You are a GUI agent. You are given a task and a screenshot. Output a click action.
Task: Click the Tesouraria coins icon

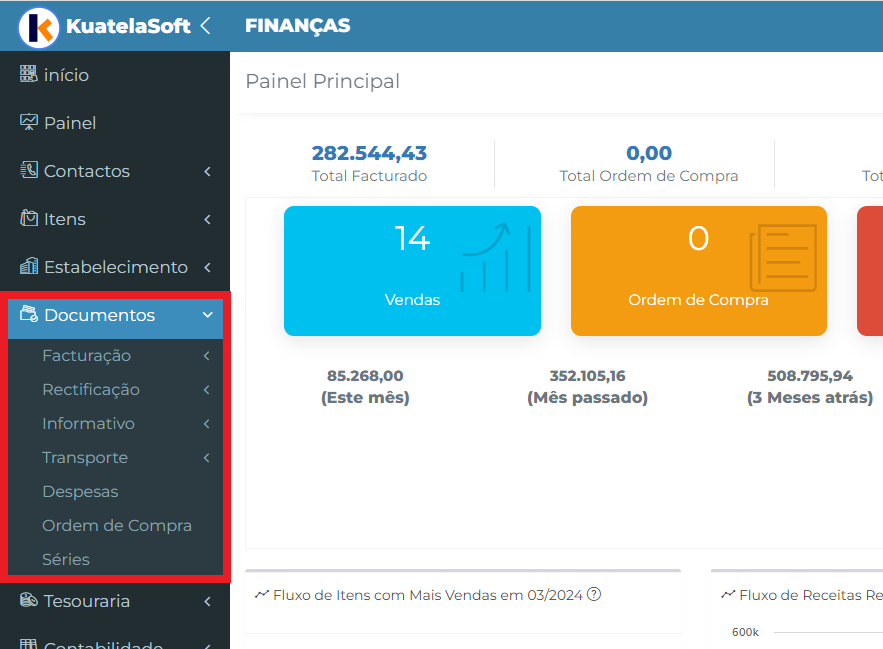point(29,600)
